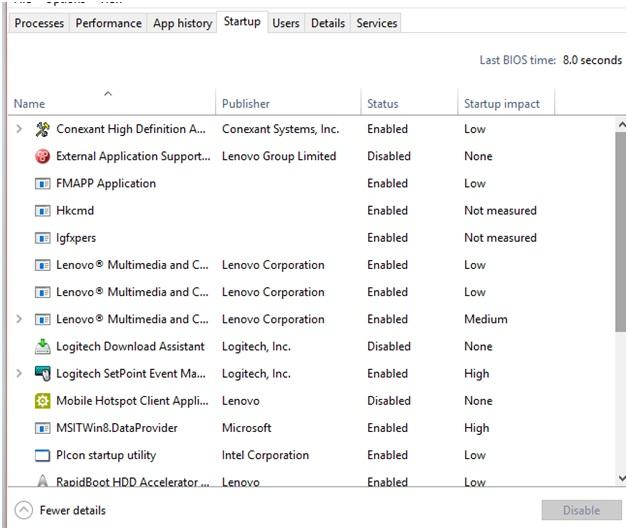Image resolution: width=628 pixels, height=530 pixels.
Task: Click the scrollbar down arrow
Action: coord(622,478)
